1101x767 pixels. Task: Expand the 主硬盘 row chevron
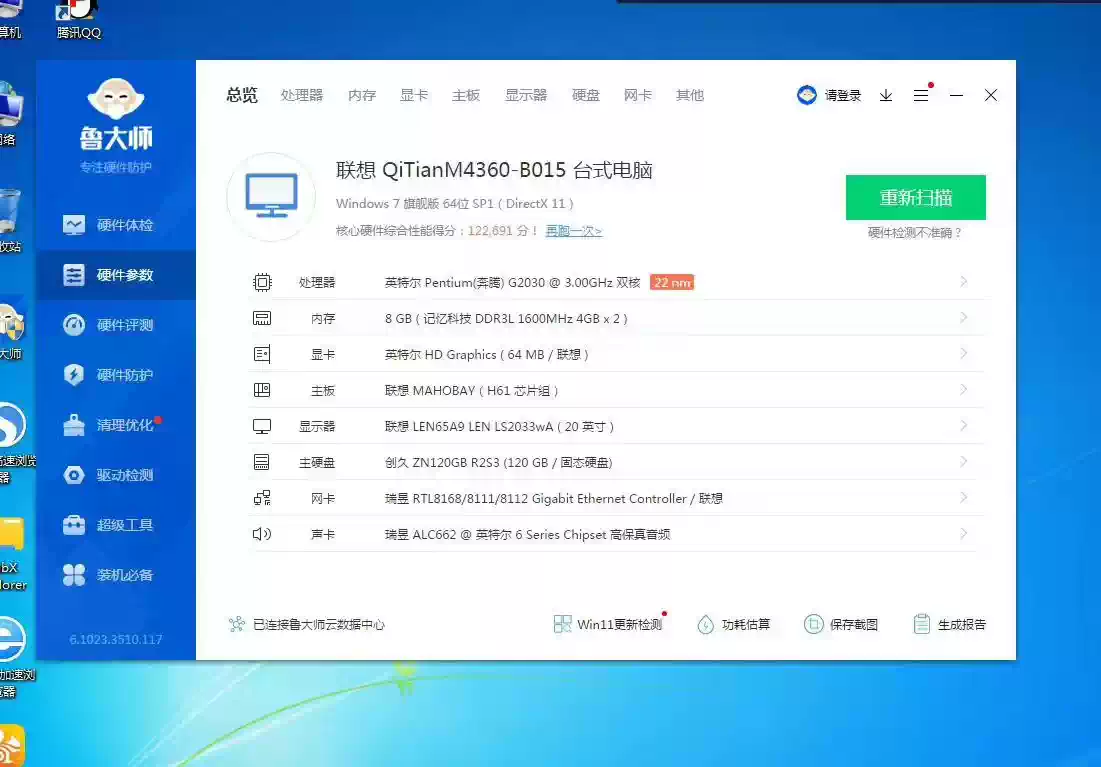click(x=964, y=462)
